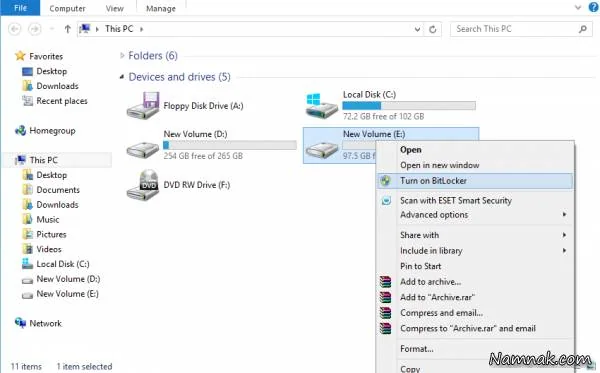
Task: Switch to the View ribbon tab
Action: point(114,8)
